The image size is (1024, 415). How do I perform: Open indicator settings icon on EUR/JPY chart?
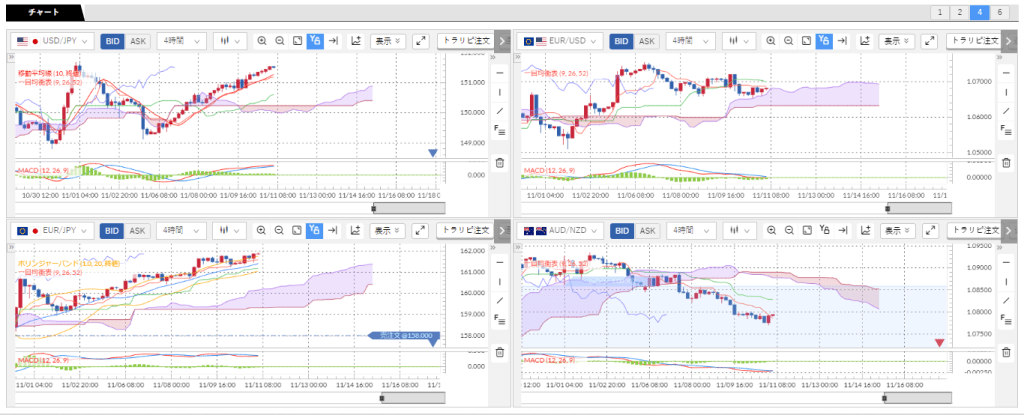point(356,231)
